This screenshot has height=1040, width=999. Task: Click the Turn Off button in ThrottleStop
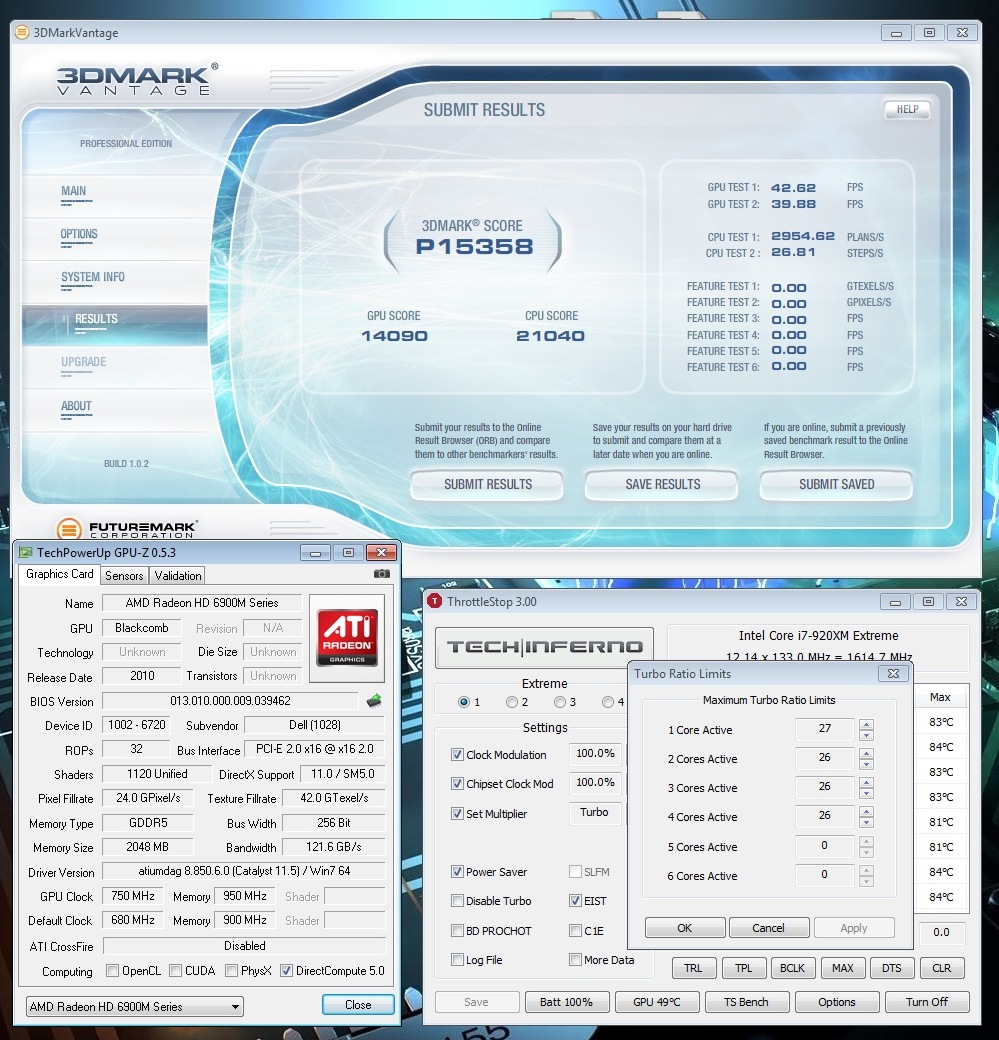(x=927, y=1002)
